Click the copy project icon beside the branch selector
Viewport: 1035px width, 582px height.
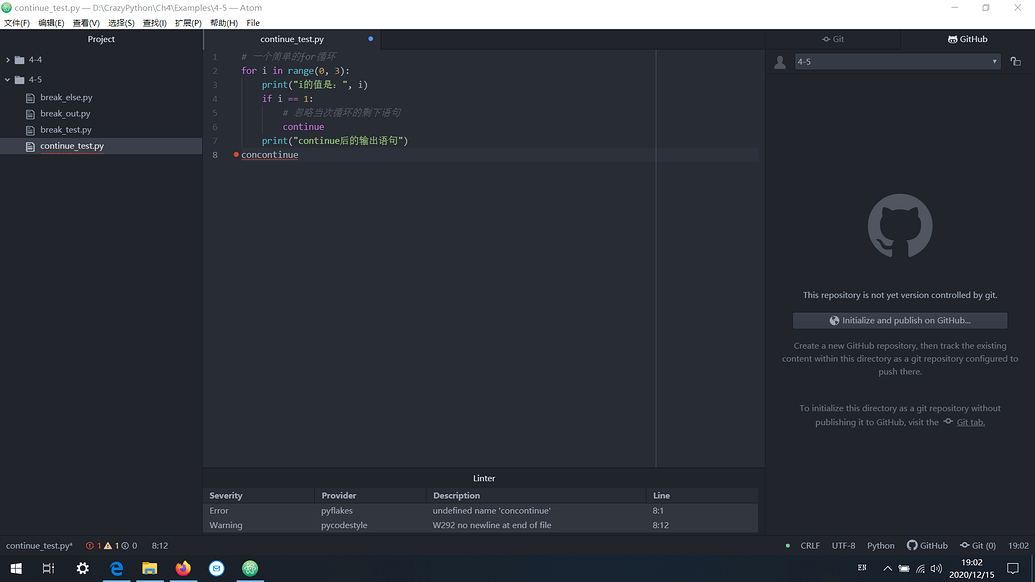(x=1014, y=61)
